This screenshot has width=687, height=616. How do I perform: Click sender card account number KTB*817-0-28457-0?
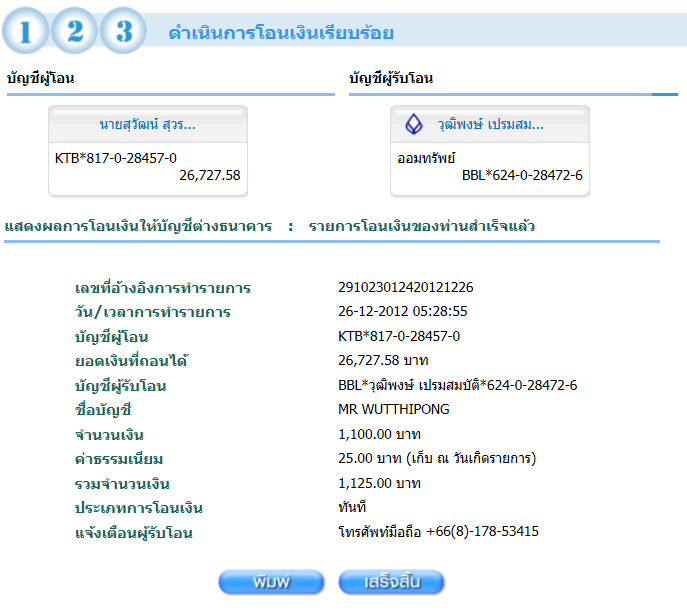tap(116, 158)
